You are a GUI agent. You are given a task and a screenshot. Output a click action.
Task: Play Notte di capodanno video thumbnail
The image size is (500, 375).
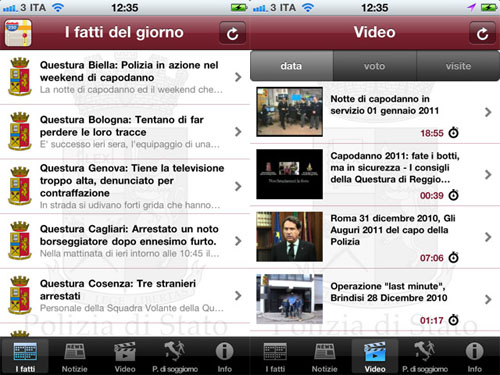click(x=289, y=112)
